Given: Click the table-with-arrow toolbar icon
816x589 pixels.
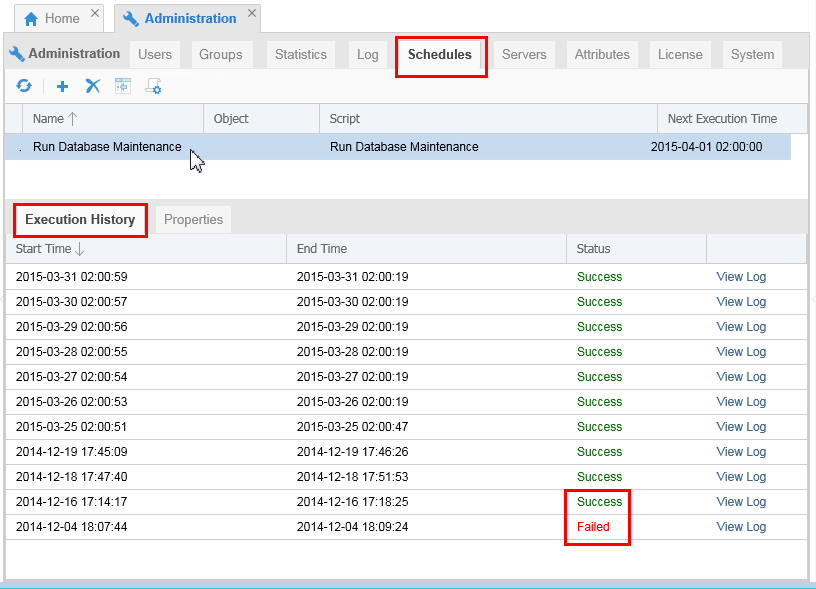Looking at the screenshot, I should (x=123, y=86).
